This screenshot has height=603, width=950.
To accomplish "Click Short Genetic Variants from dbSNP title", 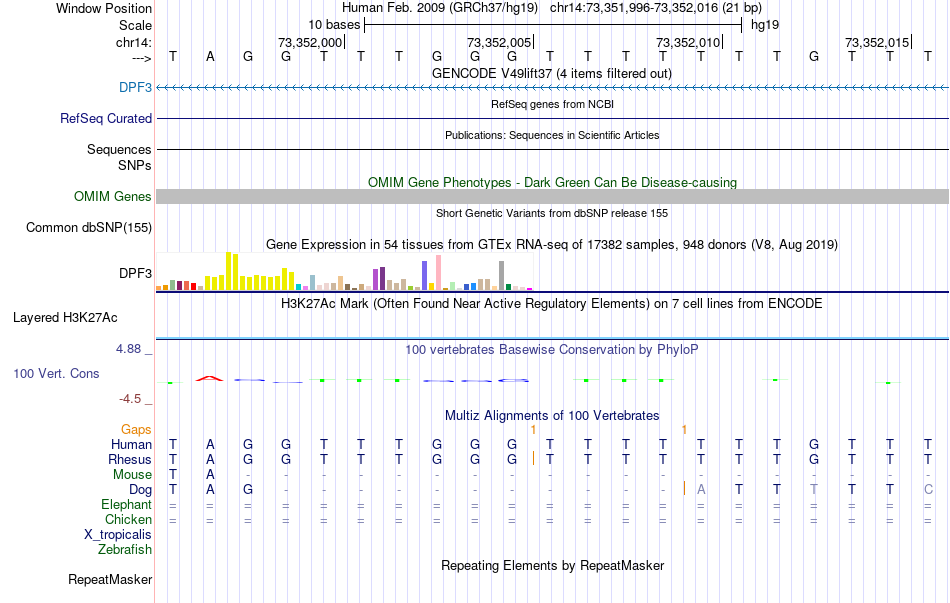I will pyautogui.click(x=551, y=213).
